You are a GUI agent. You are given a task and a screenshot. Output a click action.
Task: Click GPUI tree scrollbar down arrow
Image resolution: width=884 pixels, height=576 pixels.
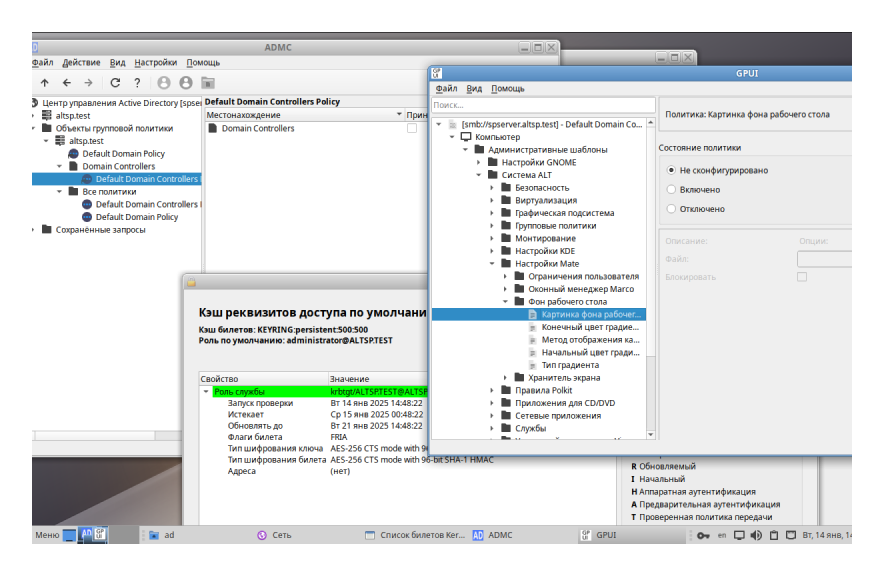(651, 435)
